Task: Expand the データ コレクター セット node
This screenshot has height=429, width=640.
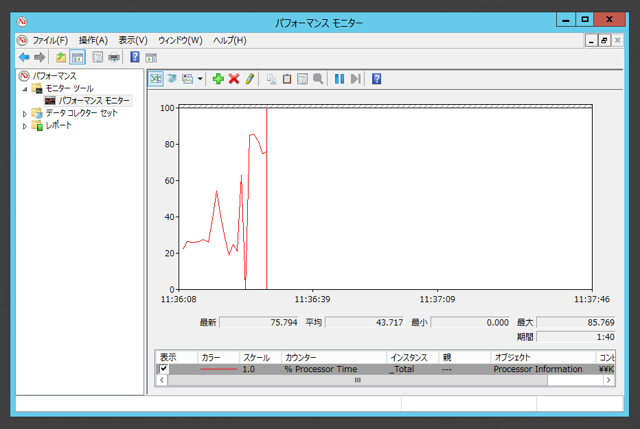Action: tap(24, 114)
